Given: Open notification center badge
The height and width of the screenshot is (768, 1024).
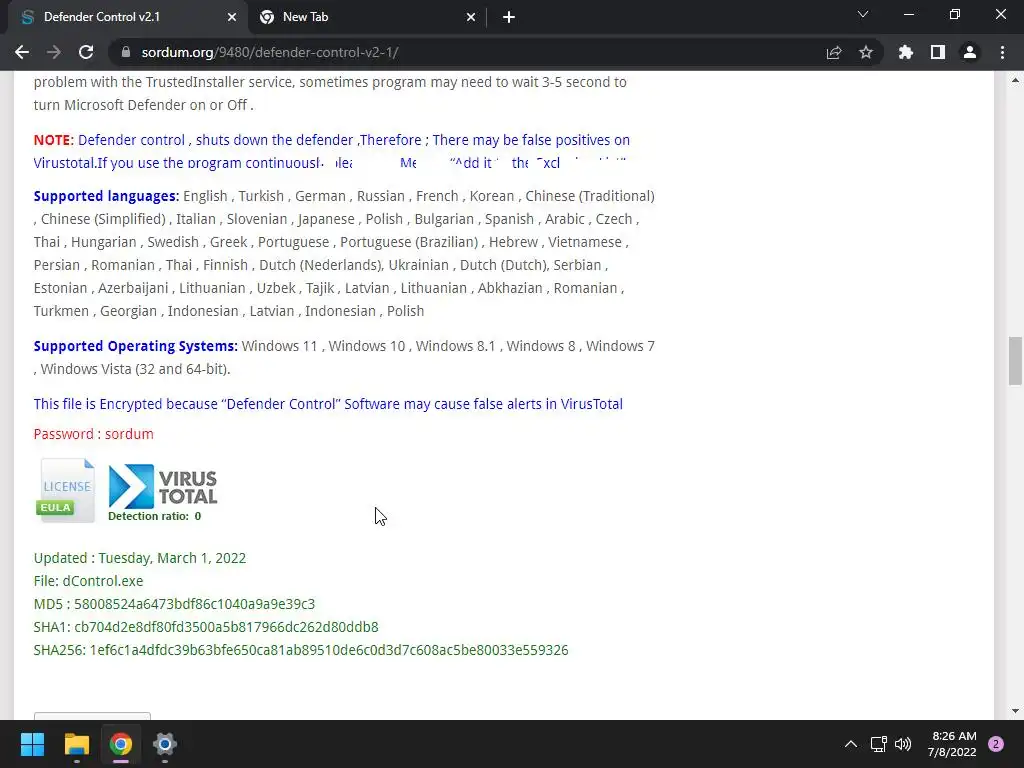Looking at the screenshot, I should (996, 744).
